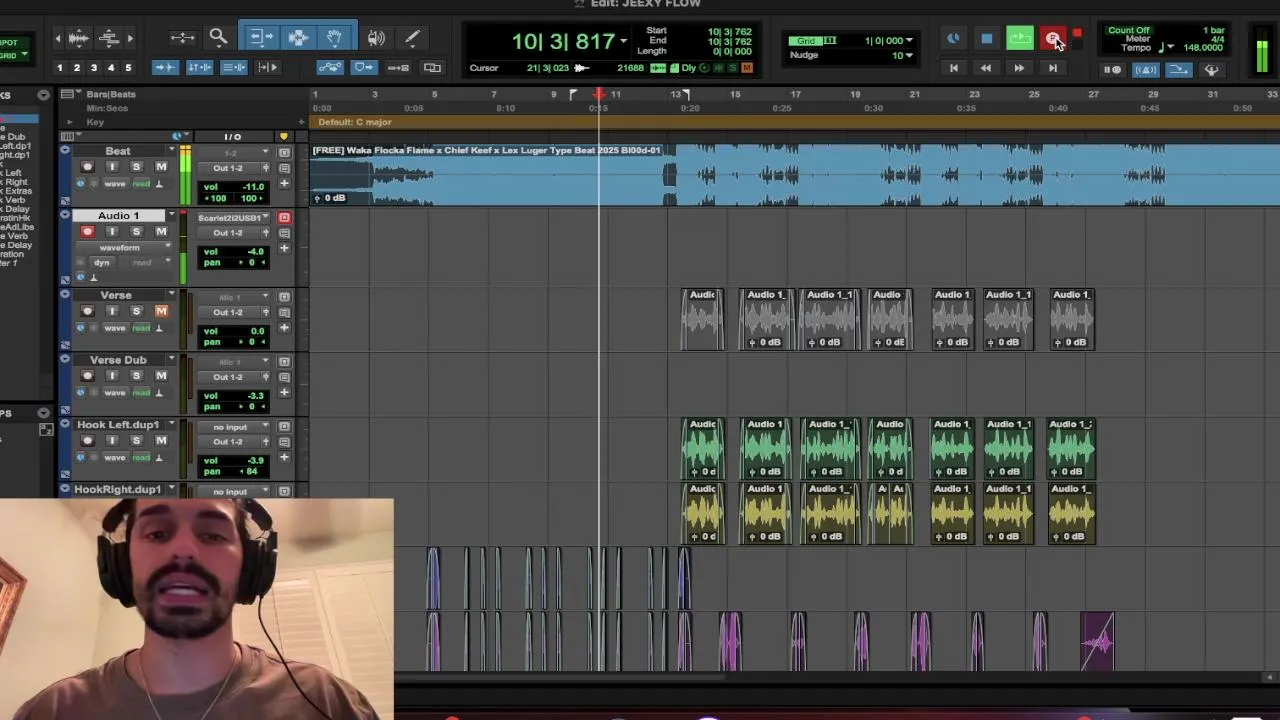Click Return to Zero transport button
This screenshot has width=1280, height=720.
(953, 68)
